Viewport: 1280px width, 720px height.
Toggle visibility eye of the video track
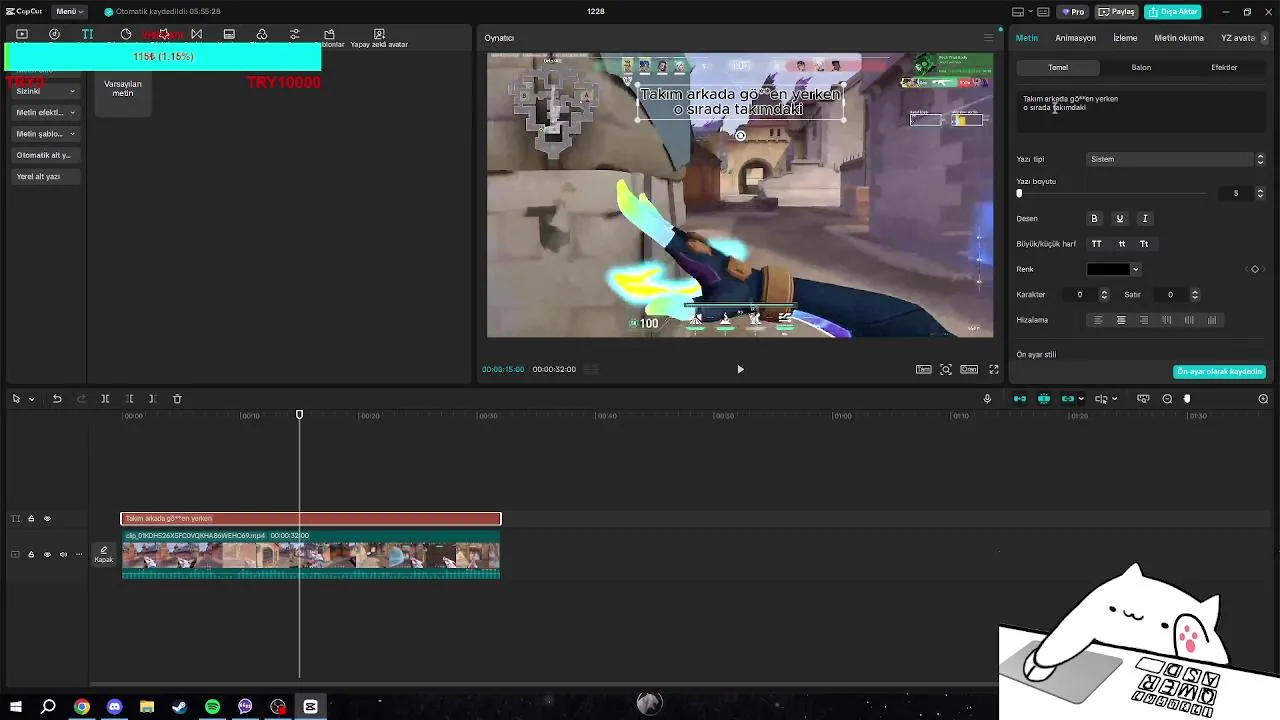(47, 555)
